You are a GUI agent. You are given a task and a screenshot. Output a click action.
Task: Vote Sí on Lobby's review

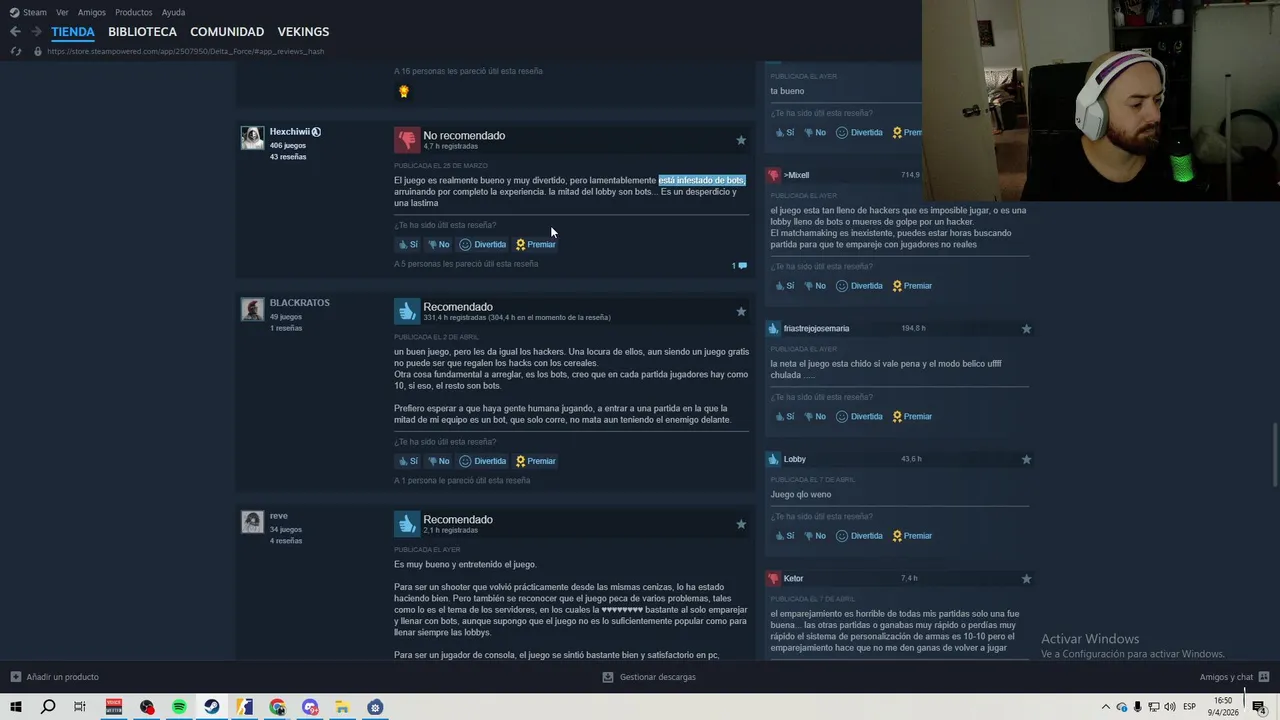(x=785, y=536)
